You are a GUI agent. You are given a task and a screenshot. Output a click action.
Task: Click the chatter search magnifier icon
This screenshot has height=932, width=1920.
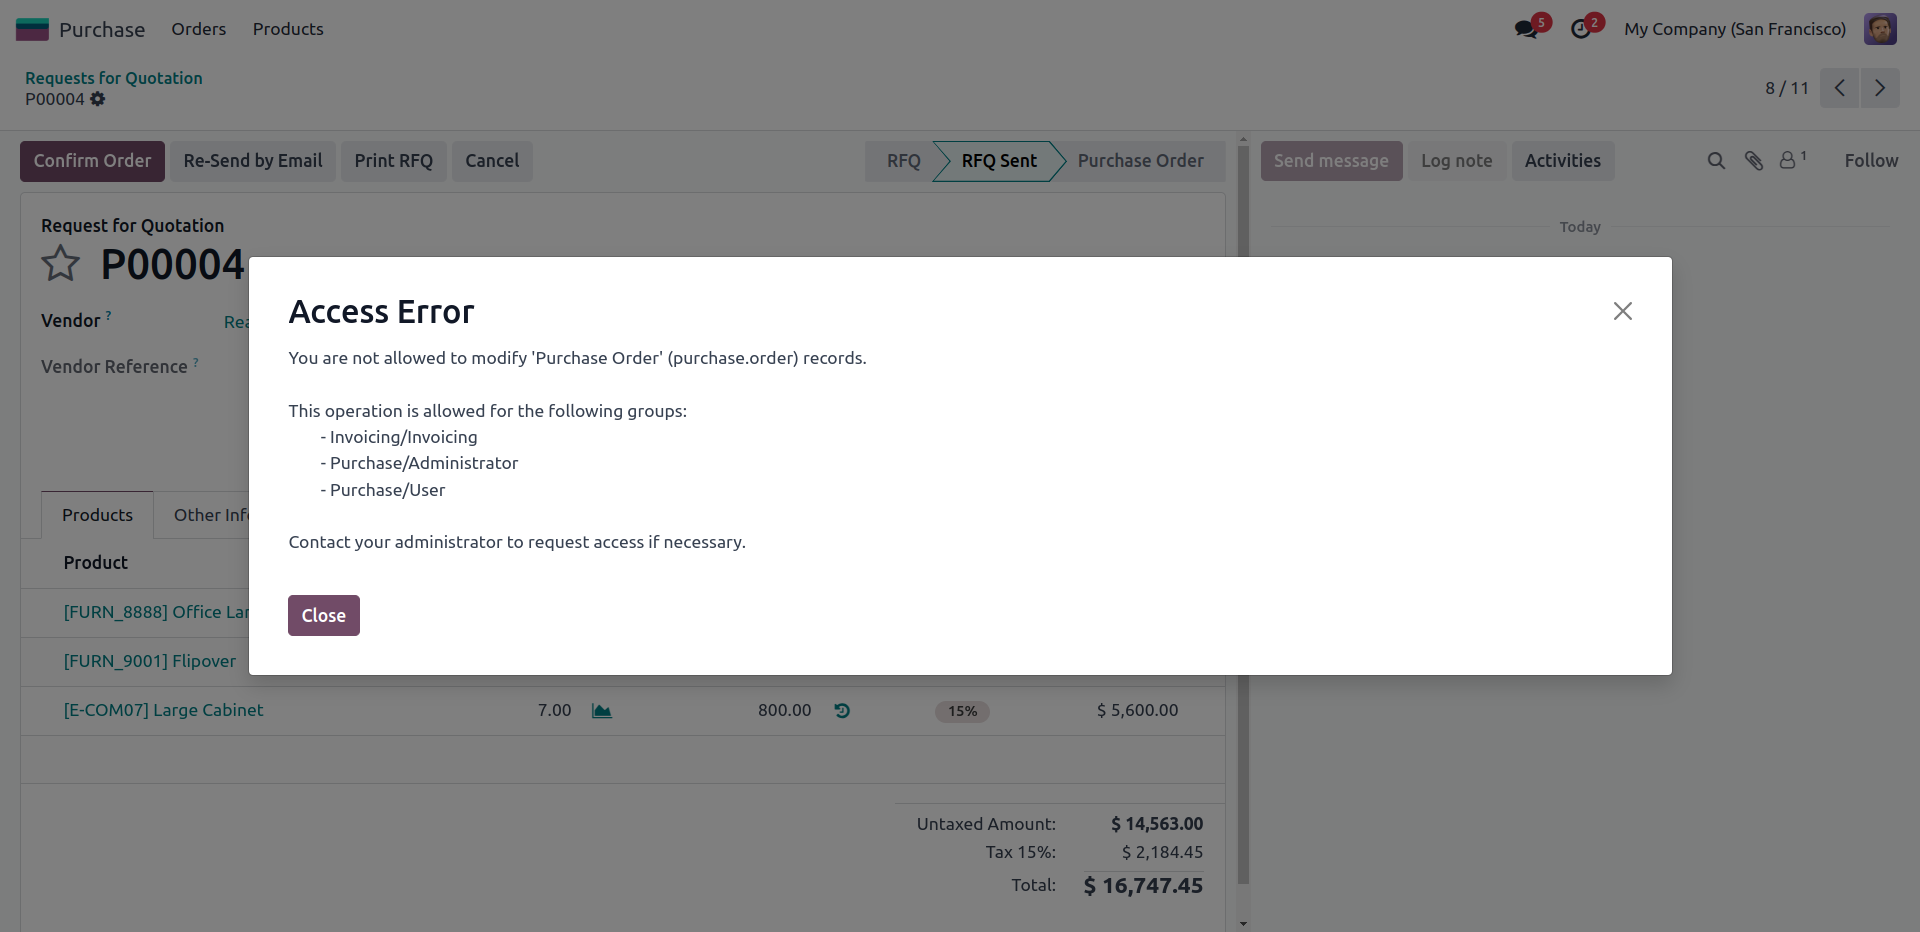pos(1716,161)
